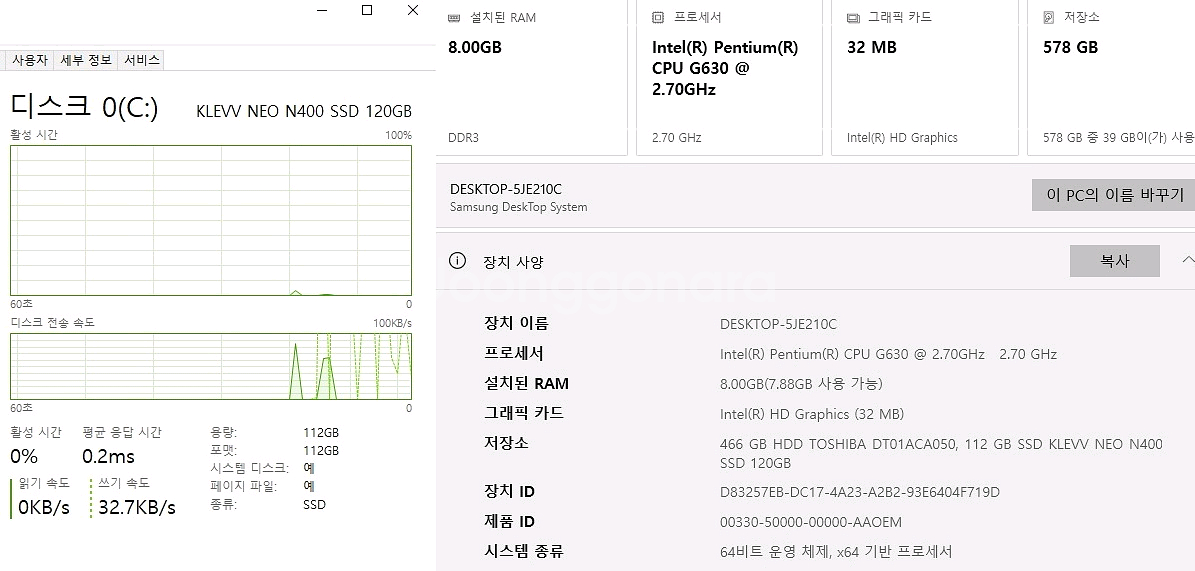Screen dimensions: 1195x571
Task: Maximize the Task Manager window
Action: (367, 11)
